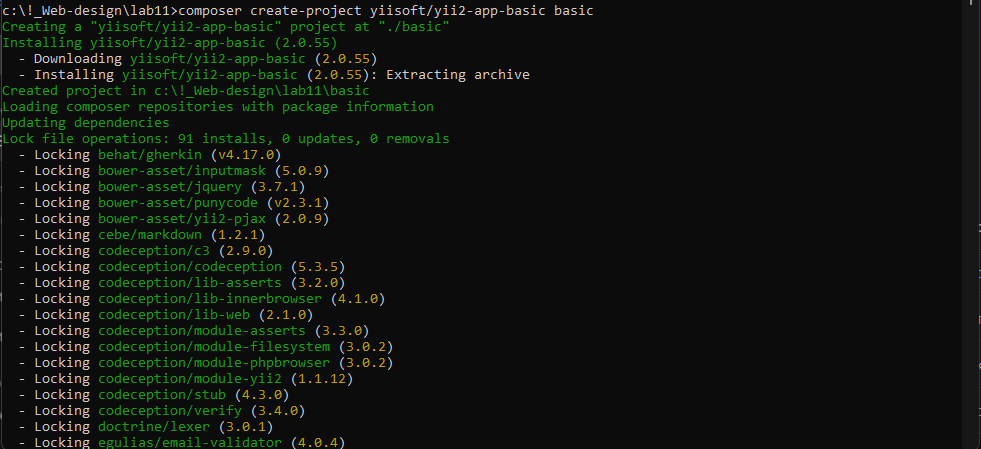This screenshot has width=981, height=449.
Task: Click the 'codeception/lib-web' package name
Action: point(174,315)
